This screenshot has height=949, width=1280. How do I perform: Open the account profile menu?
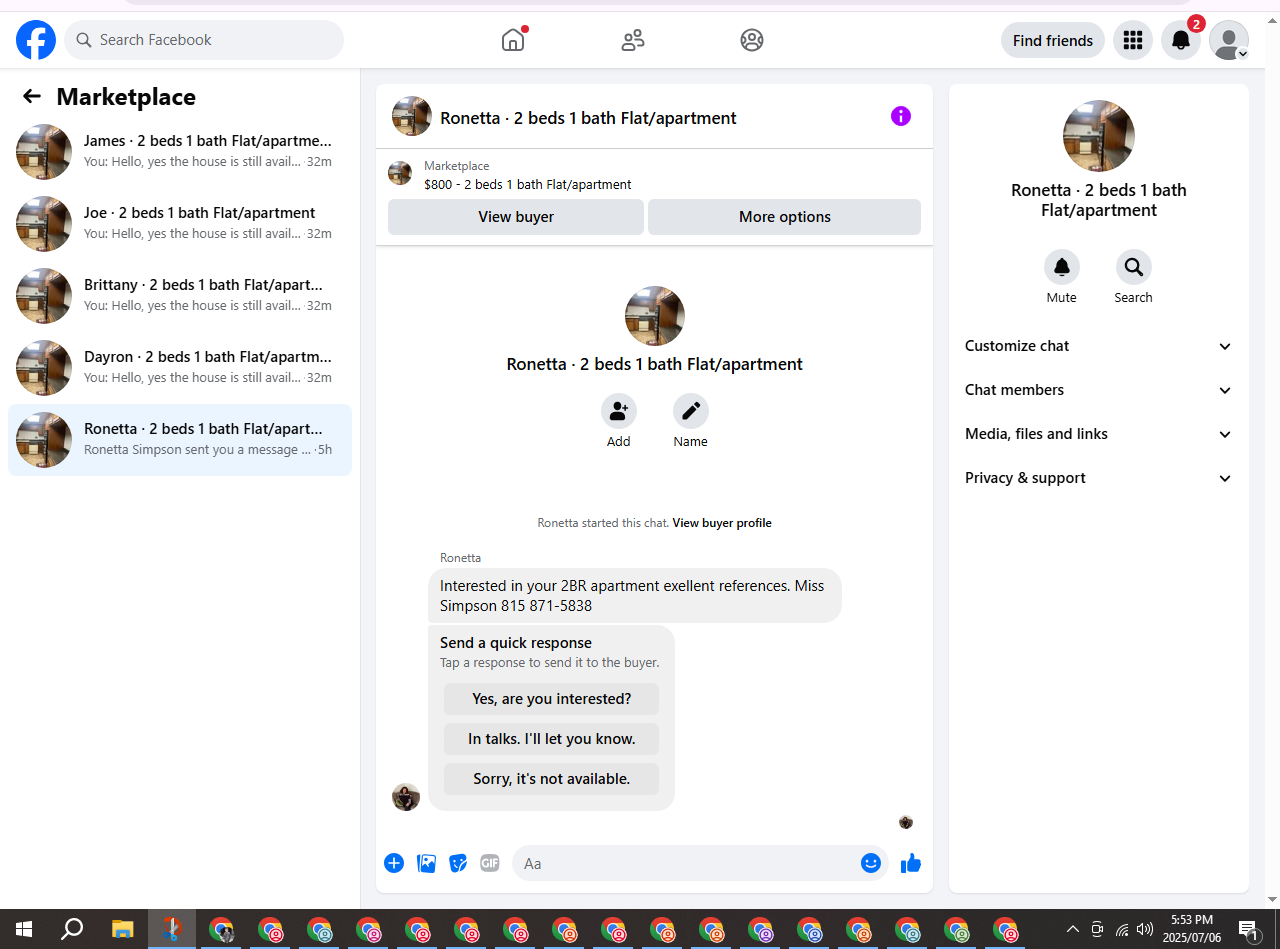[1229, 40]
